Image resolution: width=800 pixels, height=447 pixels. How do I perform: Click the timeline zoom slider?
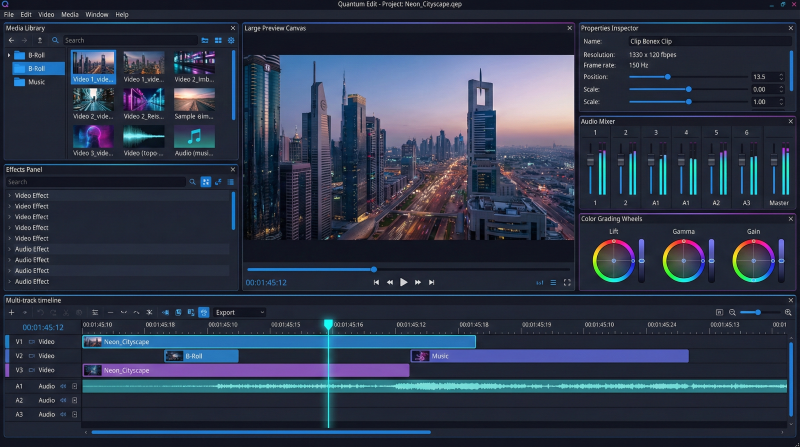[759, 312]
